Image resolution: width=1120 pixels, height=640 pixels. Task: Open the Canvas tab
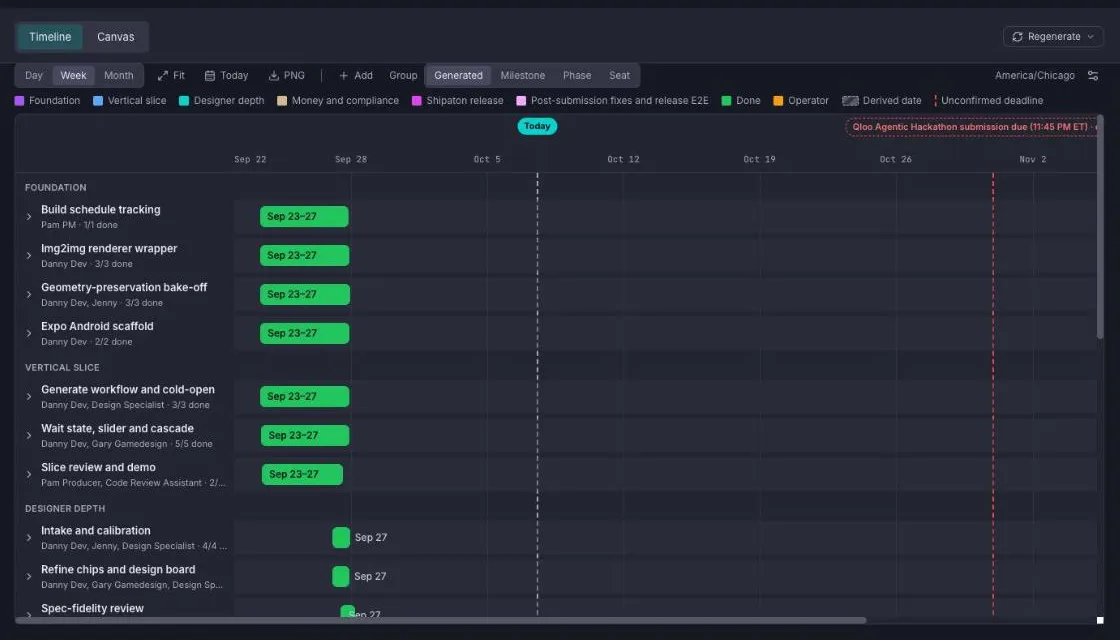(x=116, y=36)
